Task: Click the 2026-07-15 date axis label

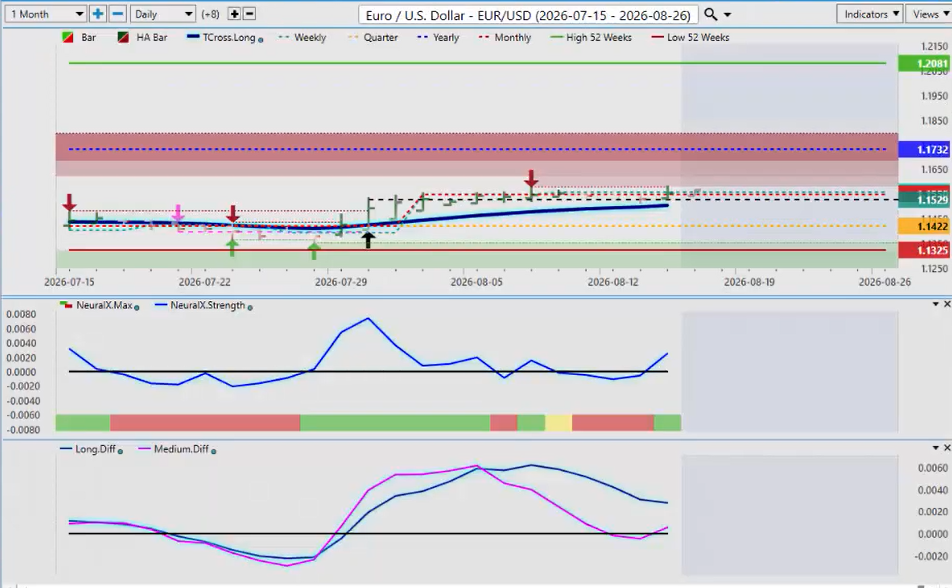Action: [69, 282]
